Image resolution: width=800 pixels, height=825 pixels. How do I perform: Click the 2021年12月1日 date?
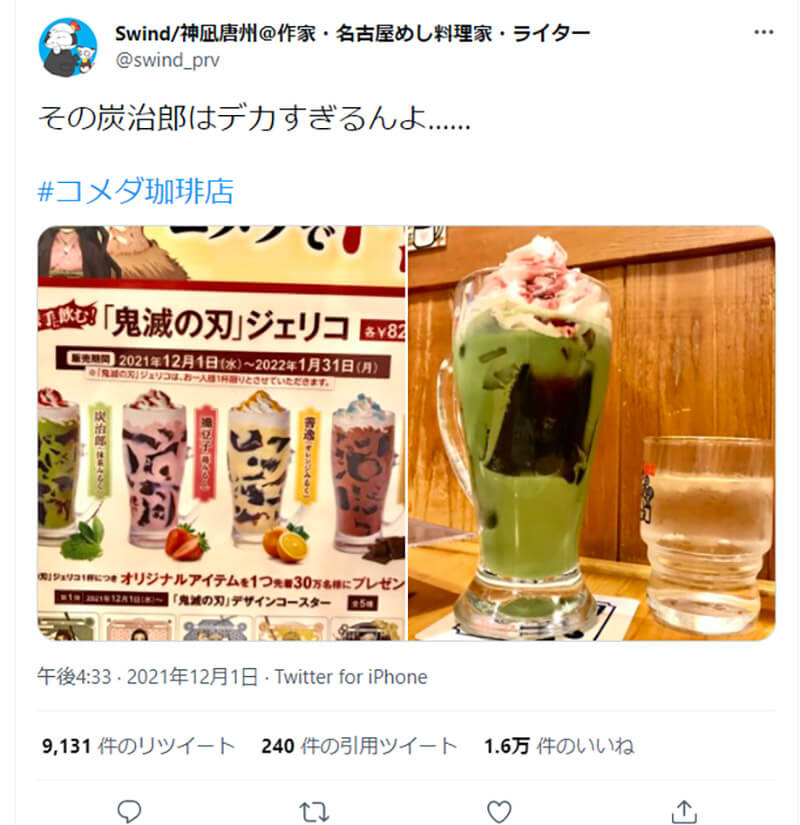click(192, 677)
